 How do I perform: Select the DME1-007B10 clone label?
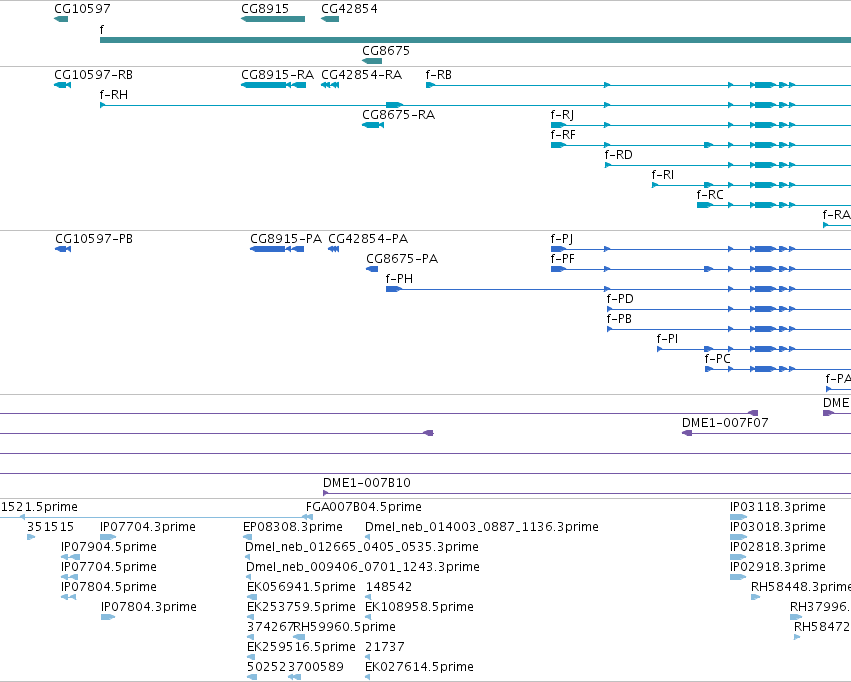367,483
